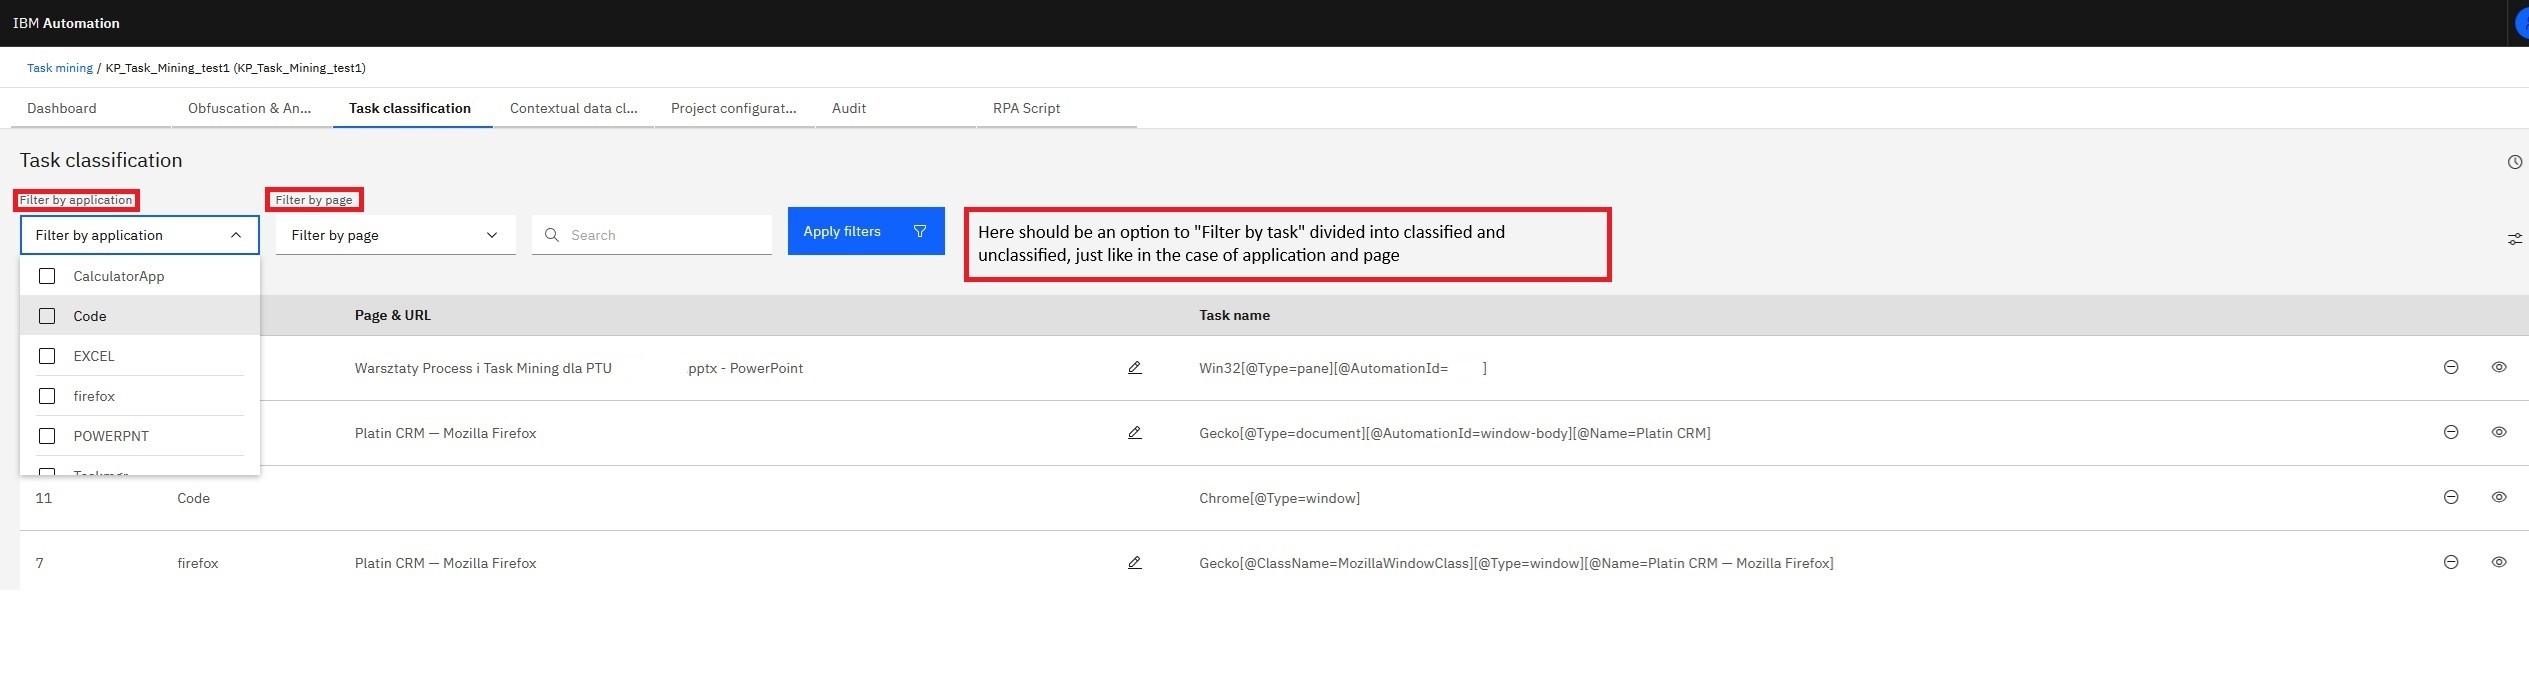
Task: Open the history clock icon
Action: 2514,162
